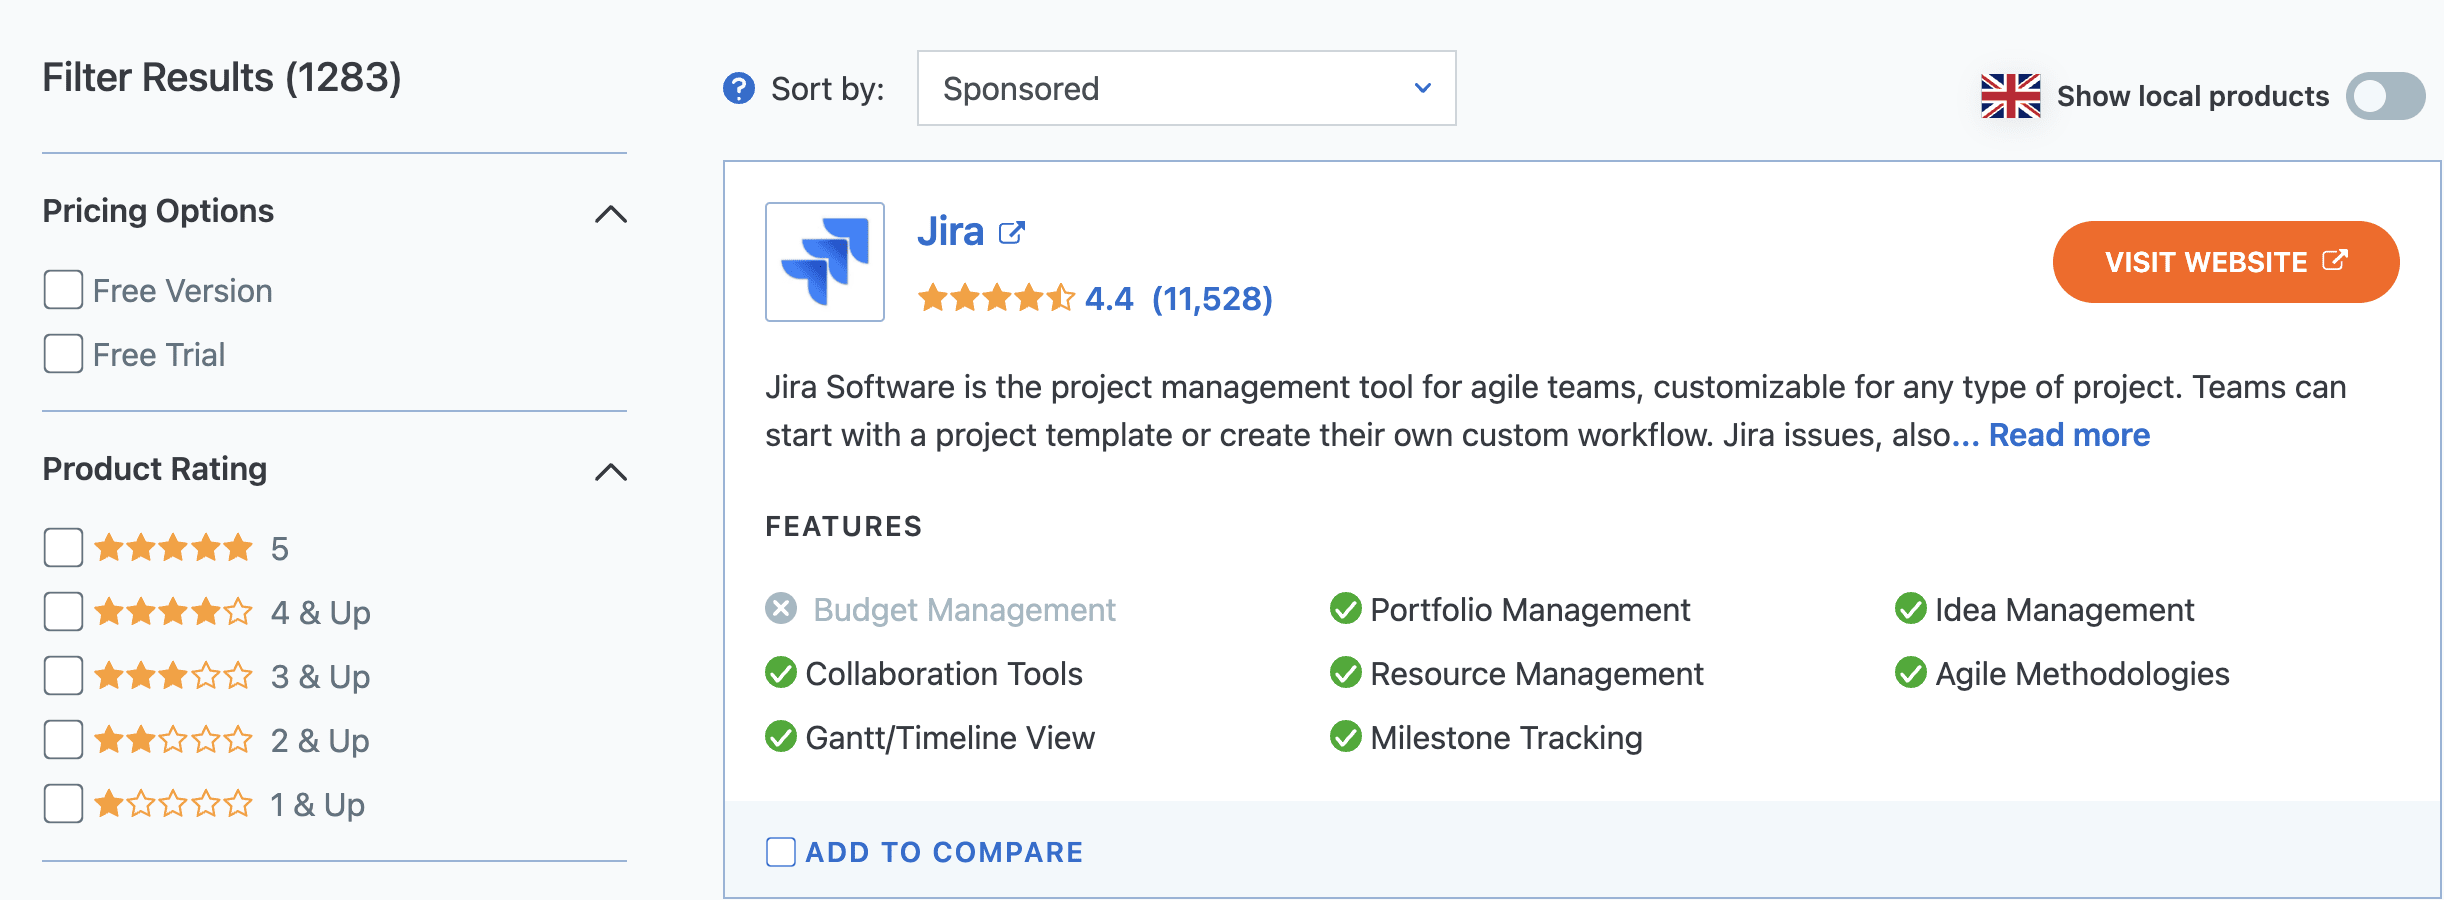2444x900 pixels.
Task: Click the ADD TO COMPARE label
Action: tap(944, 852)
